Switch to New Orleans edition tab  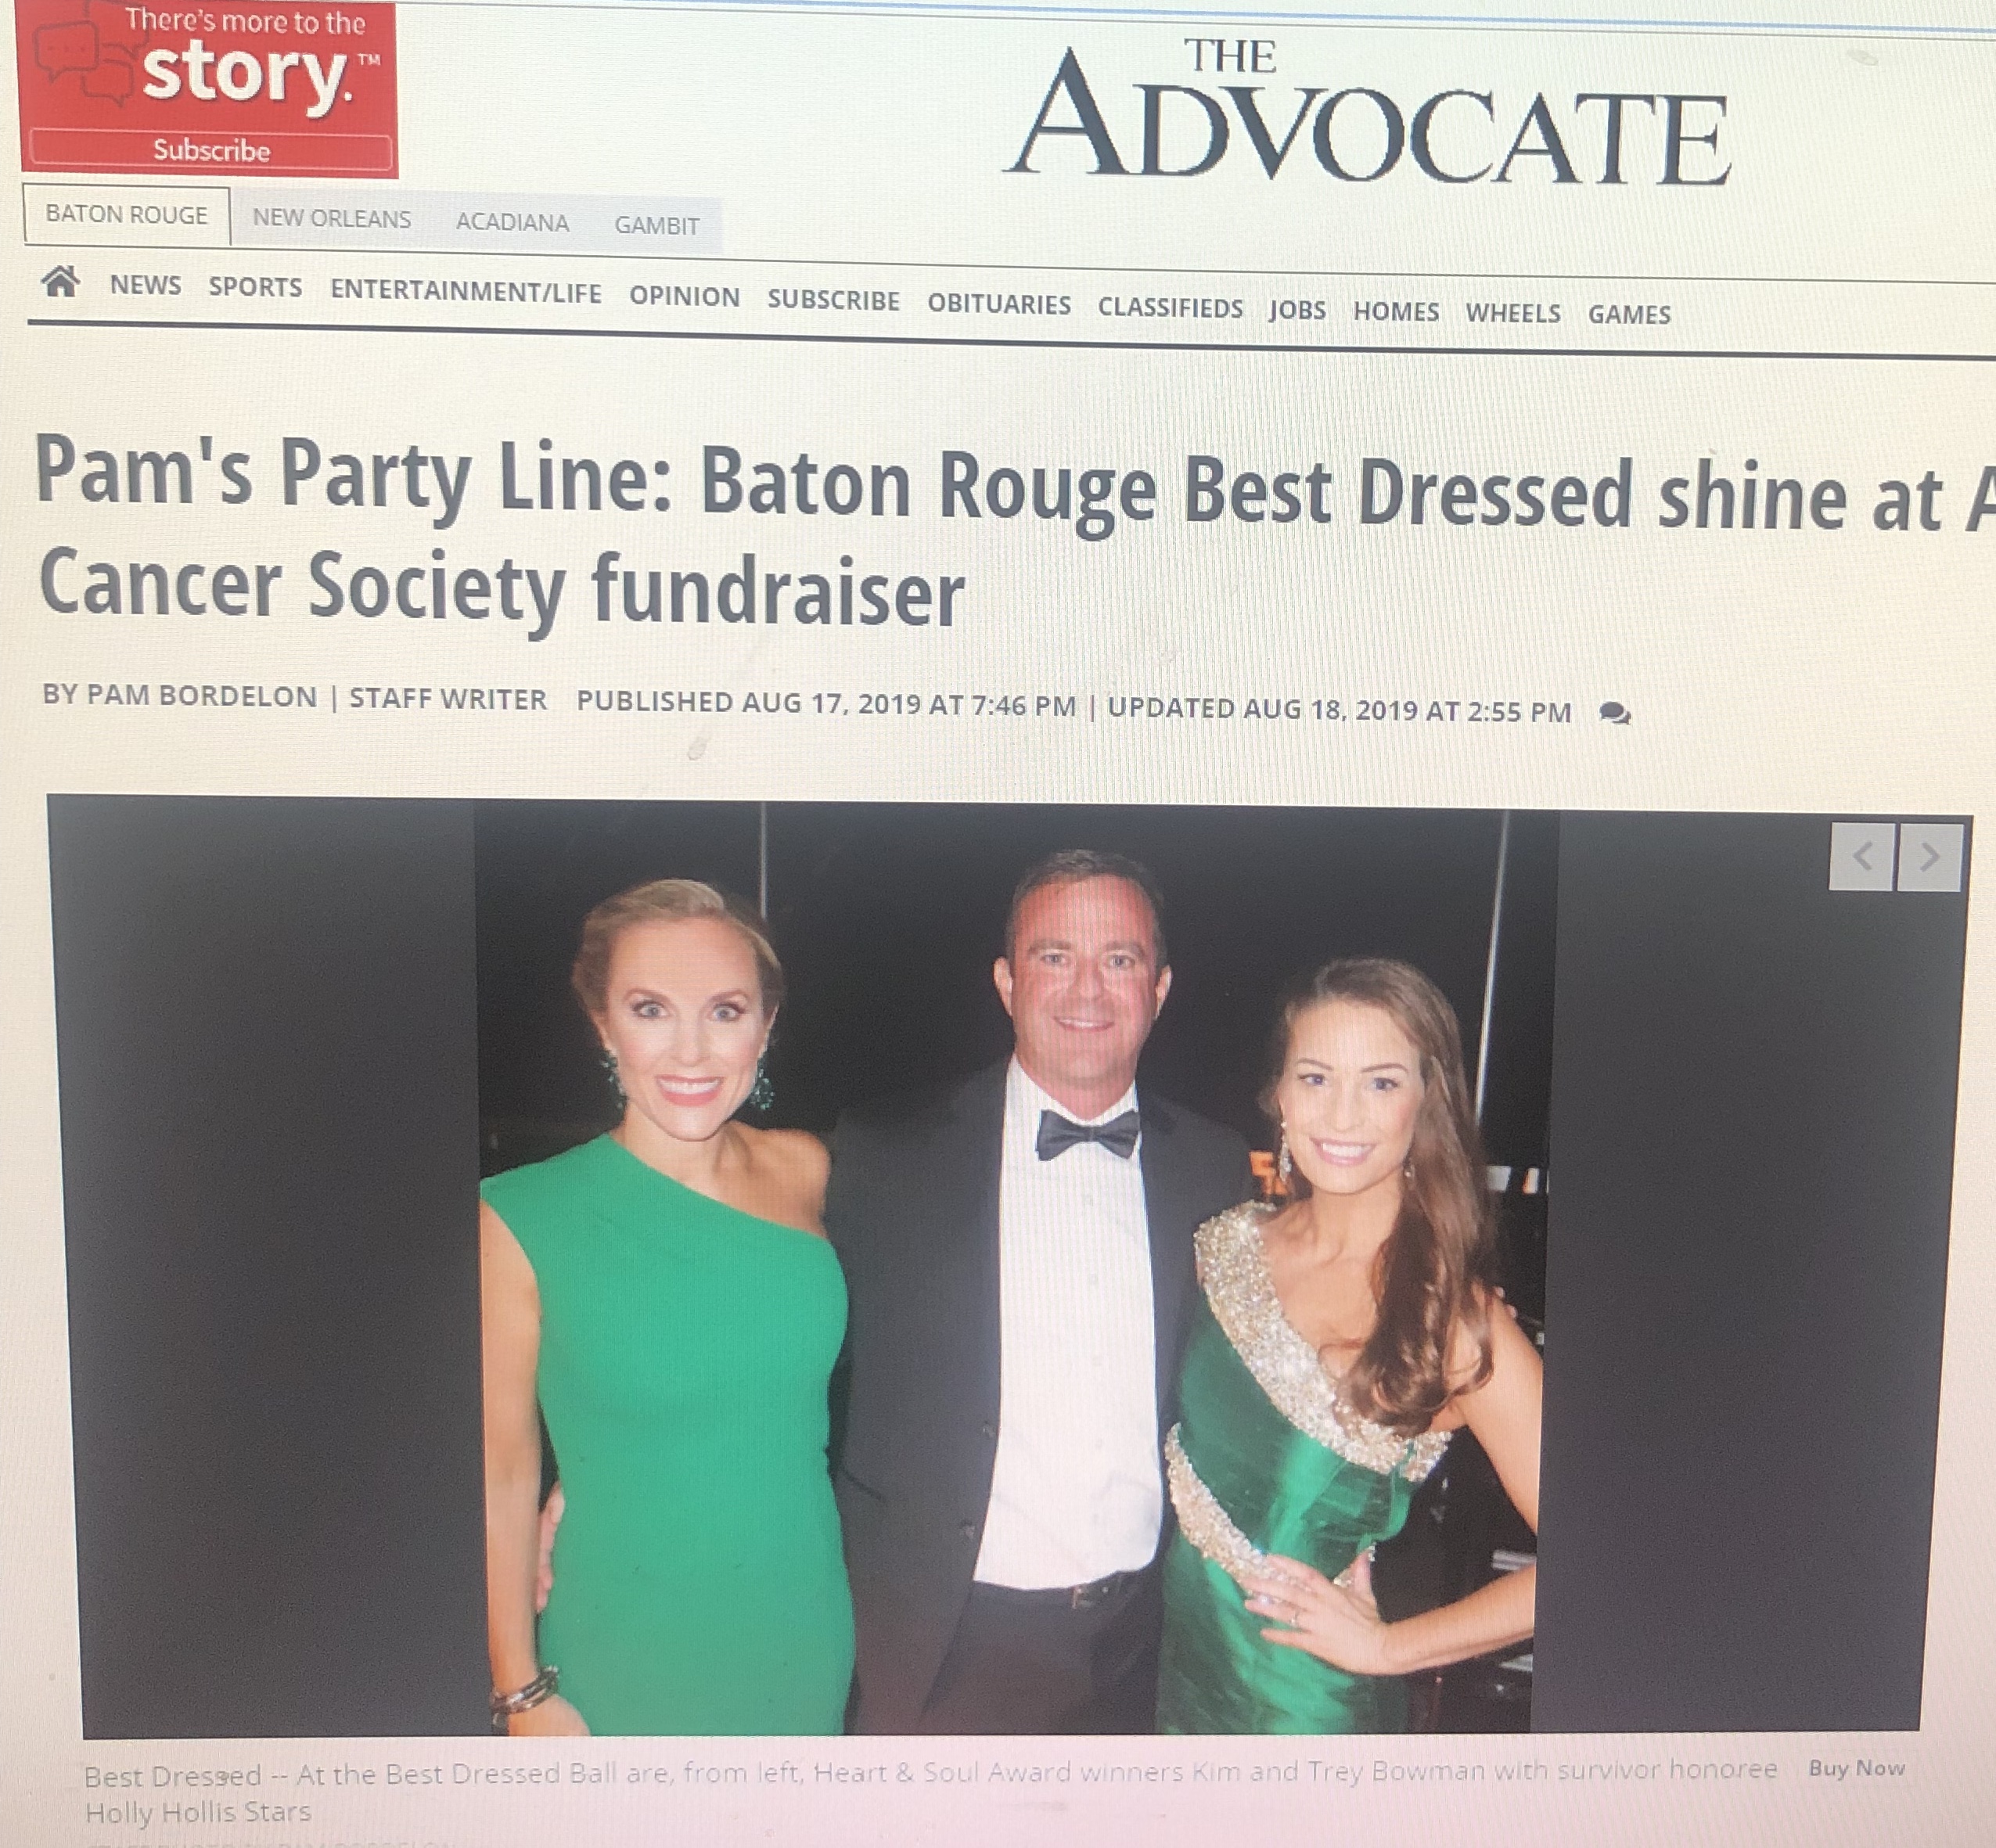(x=331, y=218)
